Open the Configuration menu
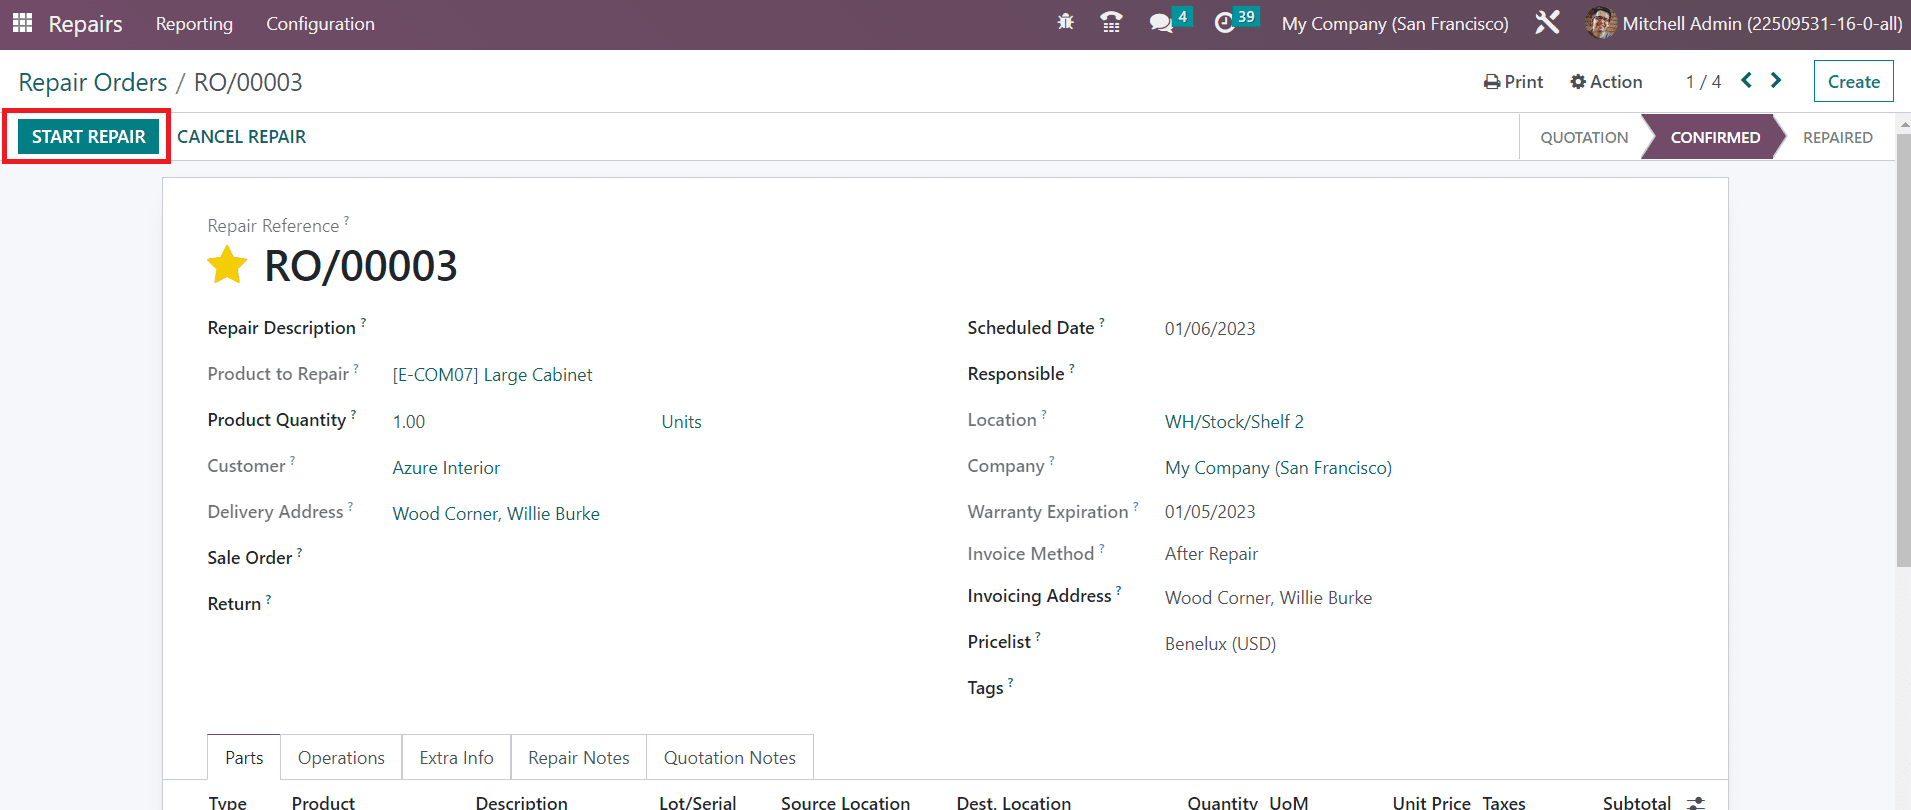This screenshot has height=810, width=1911. [320, 23]
